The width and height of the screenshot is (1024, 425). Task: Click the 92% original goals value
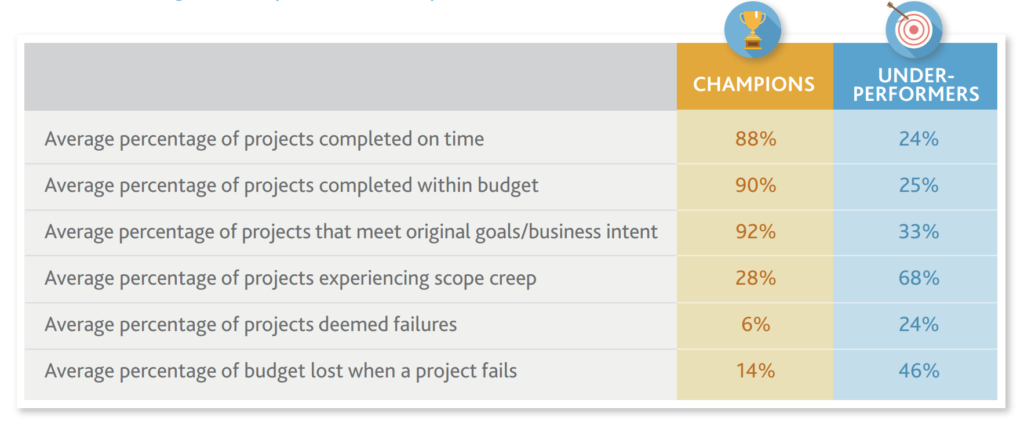tap(755, 232)
